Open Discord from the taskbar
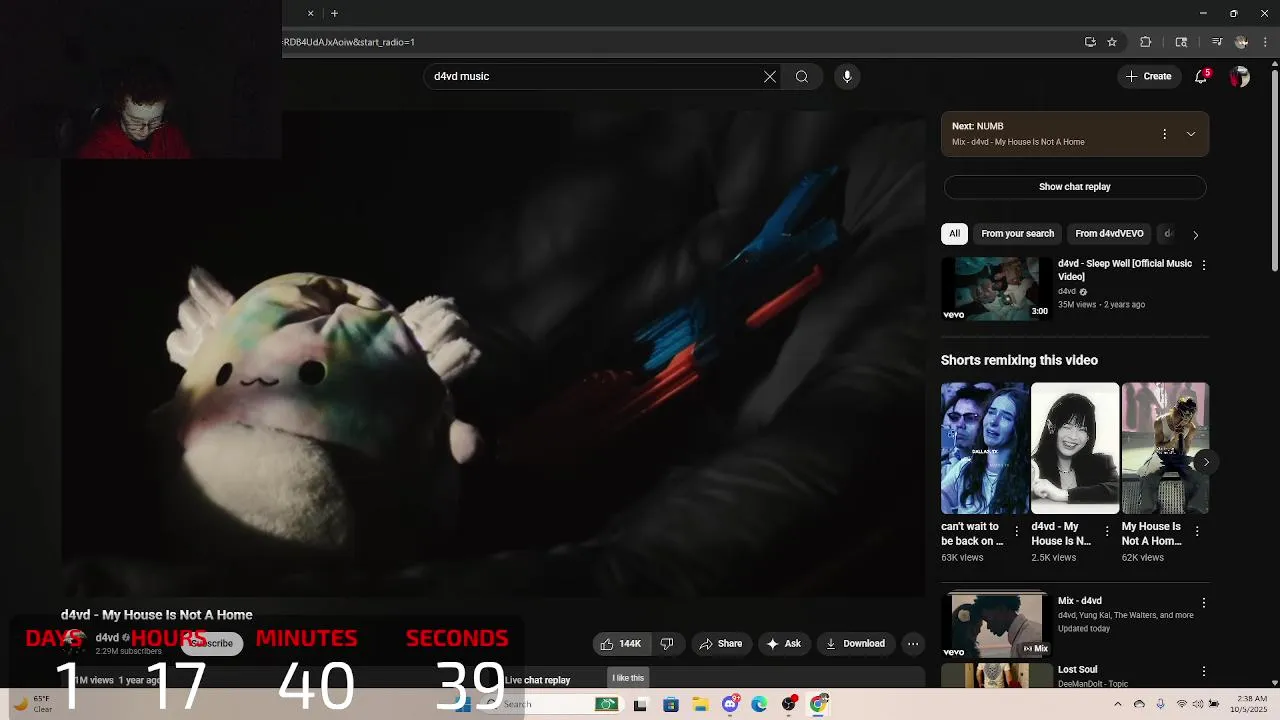Image resolution: width=1280 pixels, height=720 pixels. point(731,704)
